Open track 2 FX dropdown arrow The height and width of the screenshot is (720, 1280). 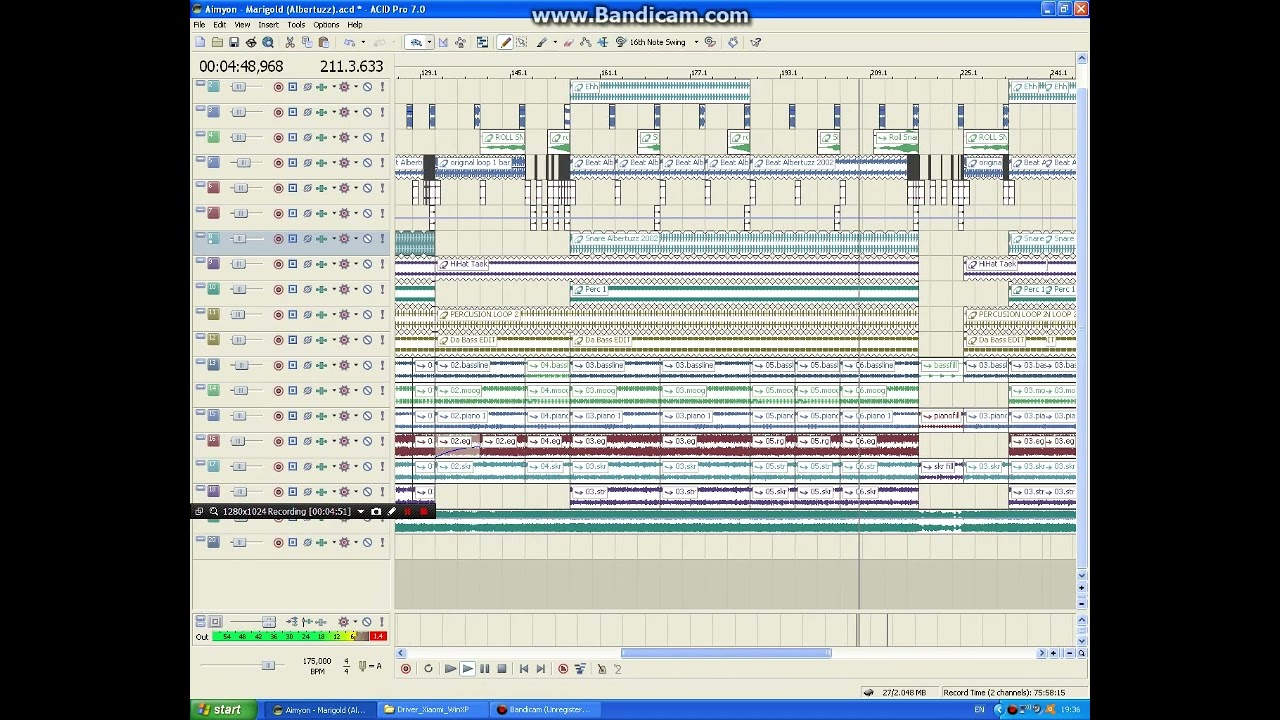click(332, 87)
